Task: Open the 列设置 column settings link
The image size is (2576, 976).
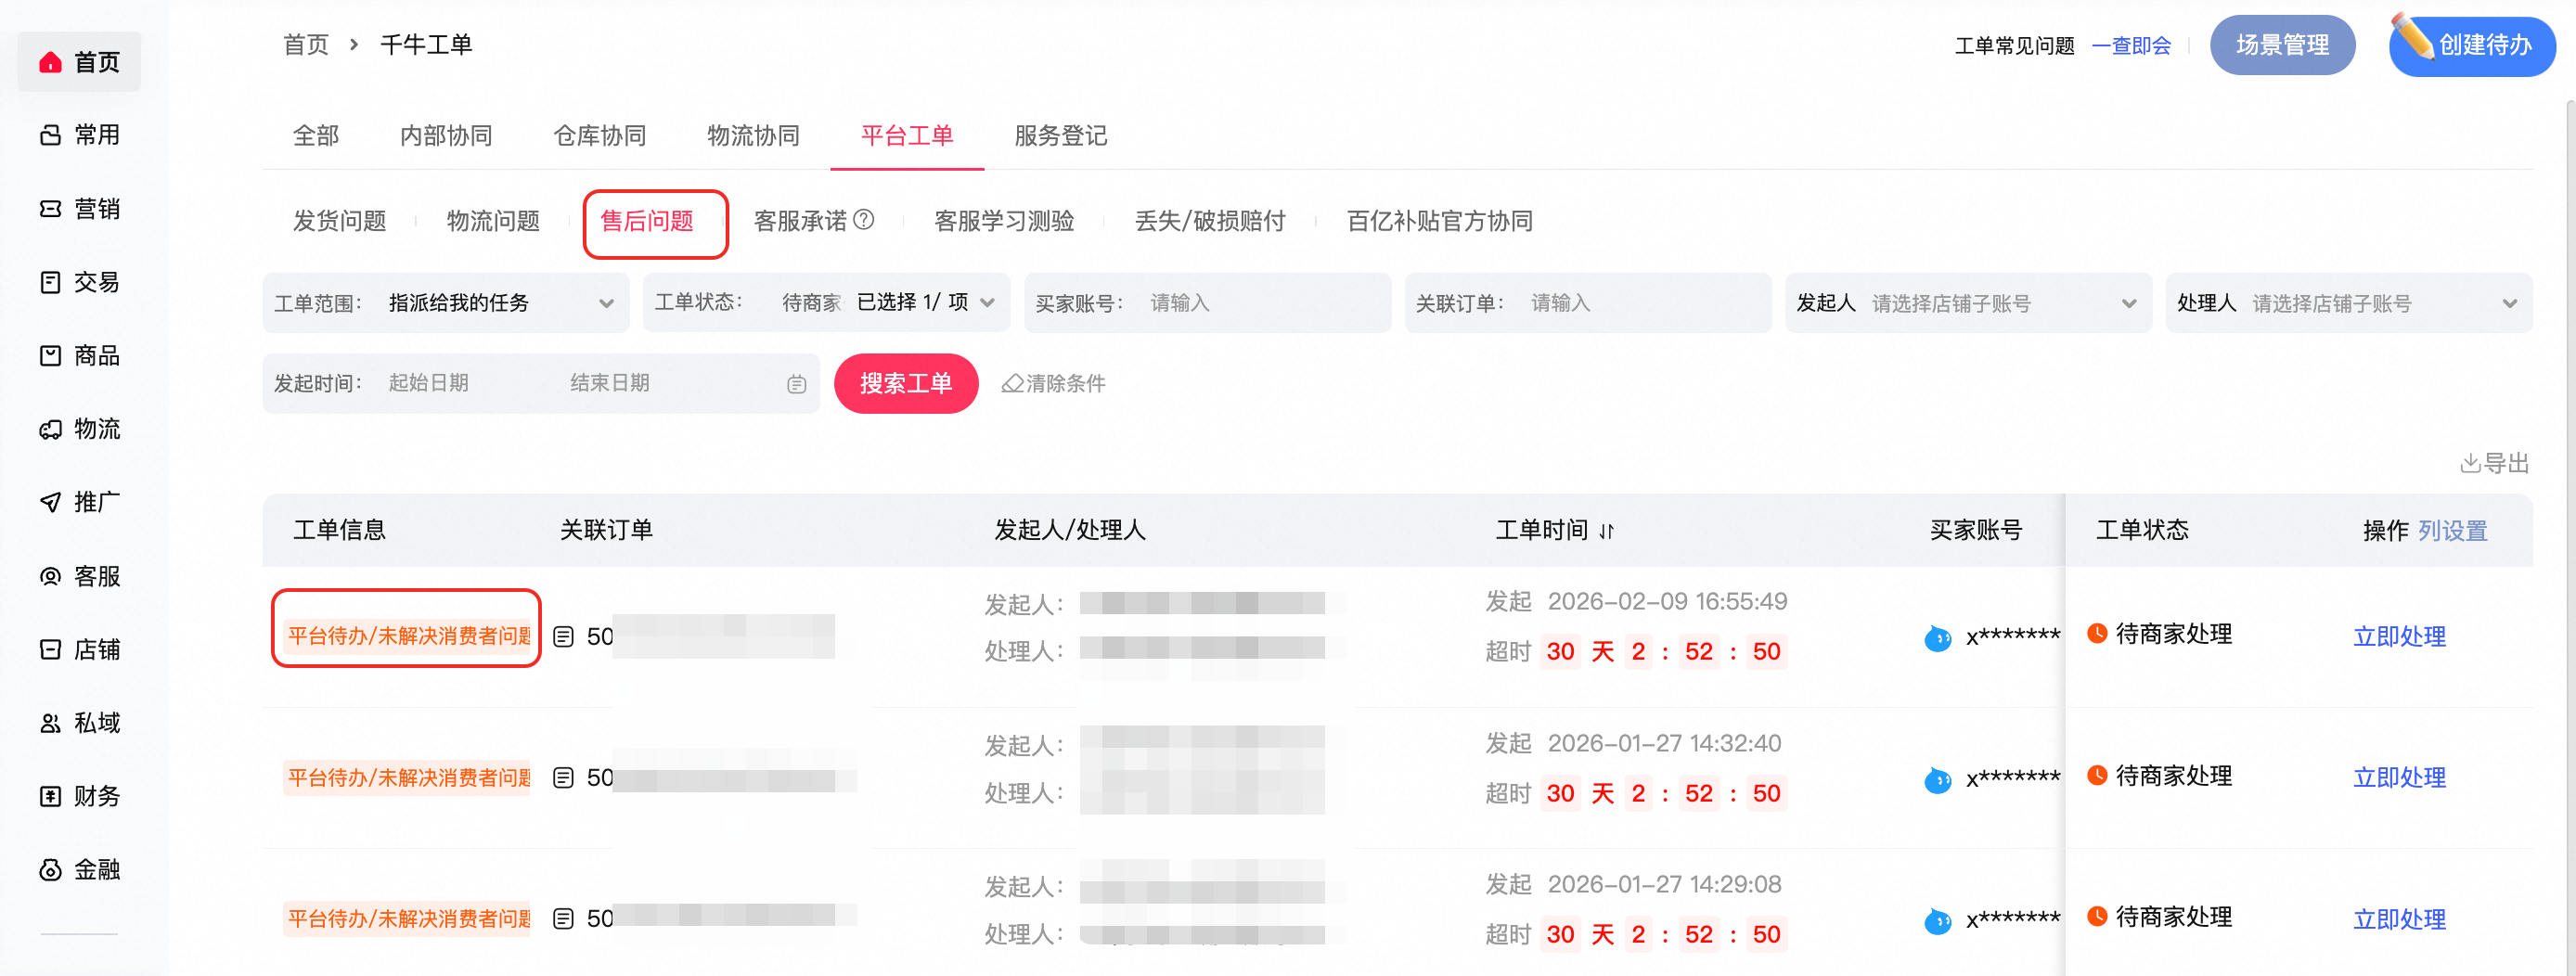Action: click(2453, 531)
